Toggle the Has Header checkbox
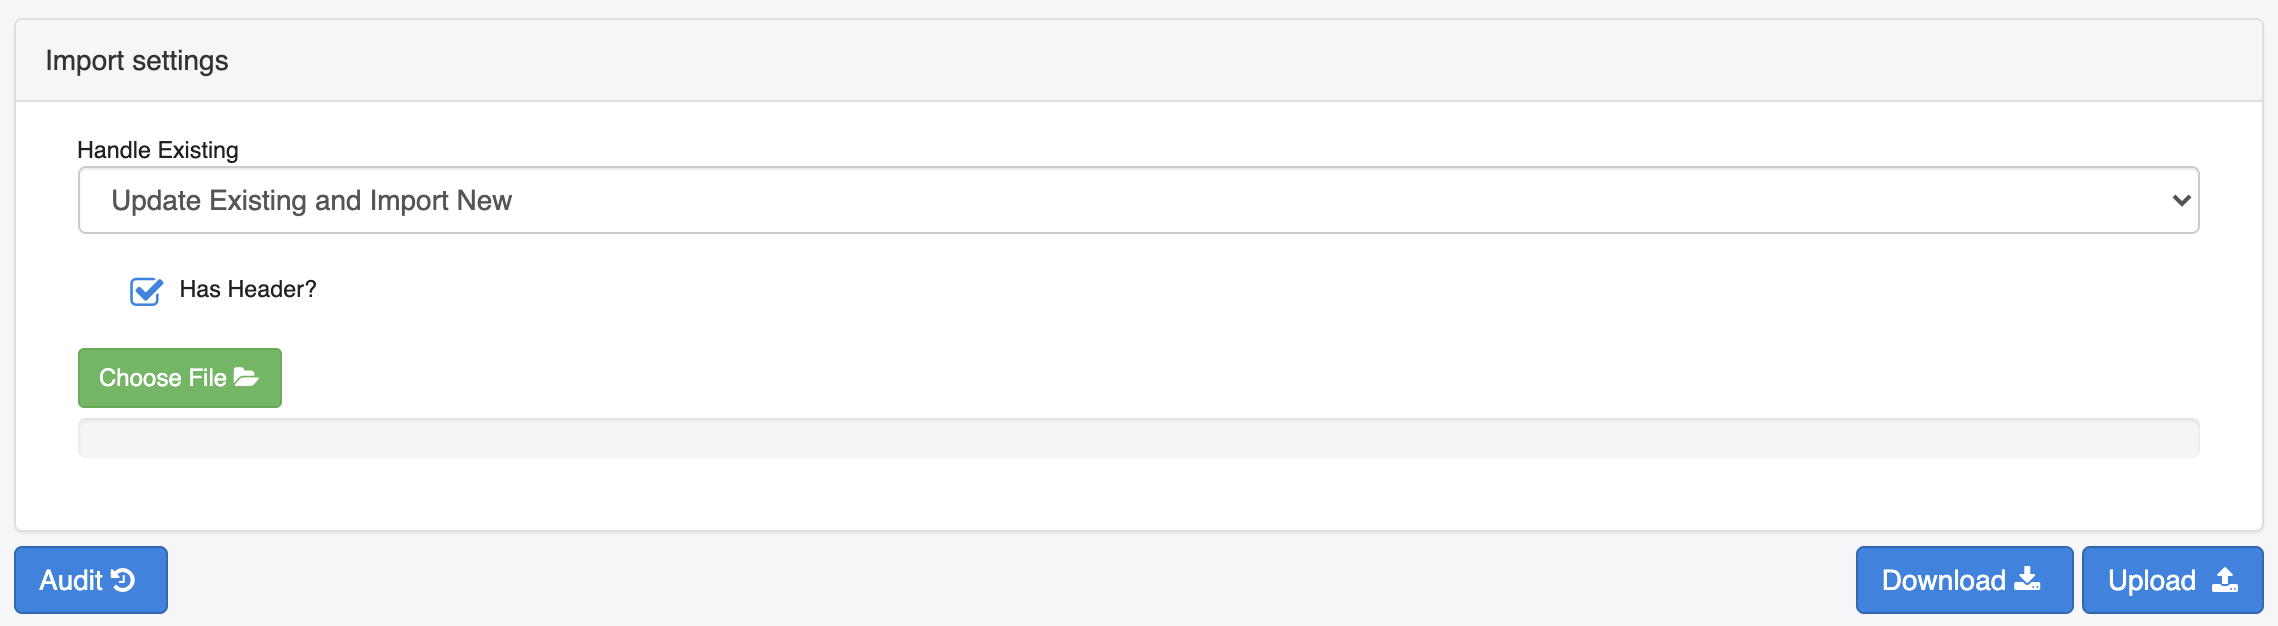 pyautogui.click(x=146, y=291)
